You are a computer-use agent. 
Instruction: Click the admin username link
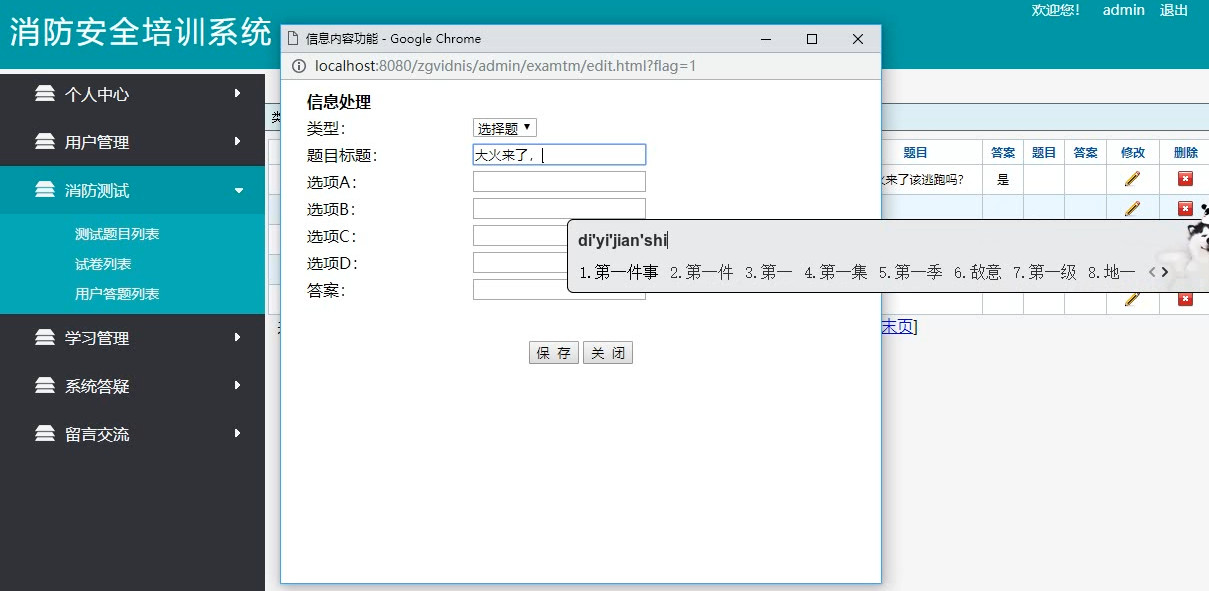tap(1123, 10)
